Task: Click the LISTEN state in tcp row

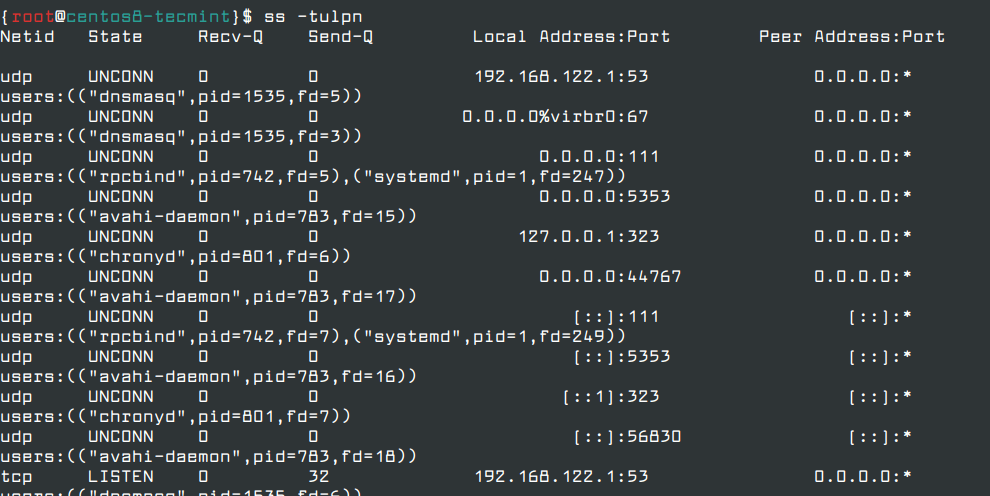Action: pos(121,477)
